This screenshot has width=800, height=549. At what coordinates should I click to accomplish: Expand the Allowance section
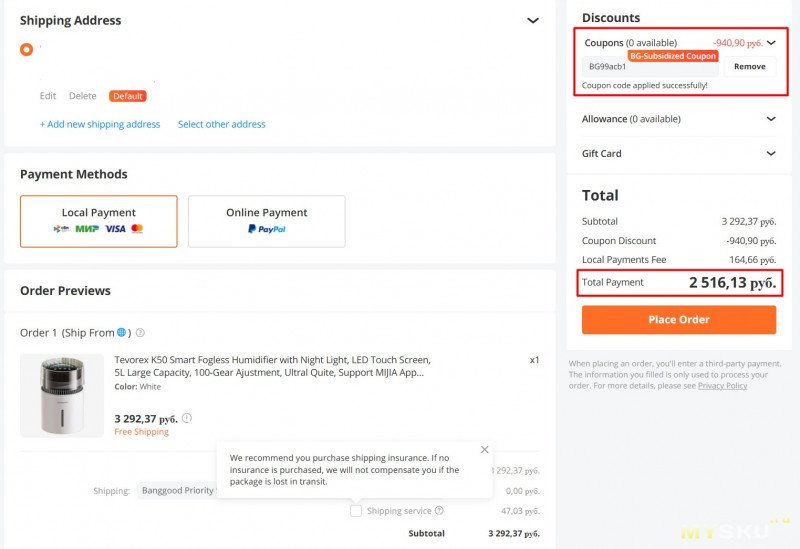[x=771, y=119]
